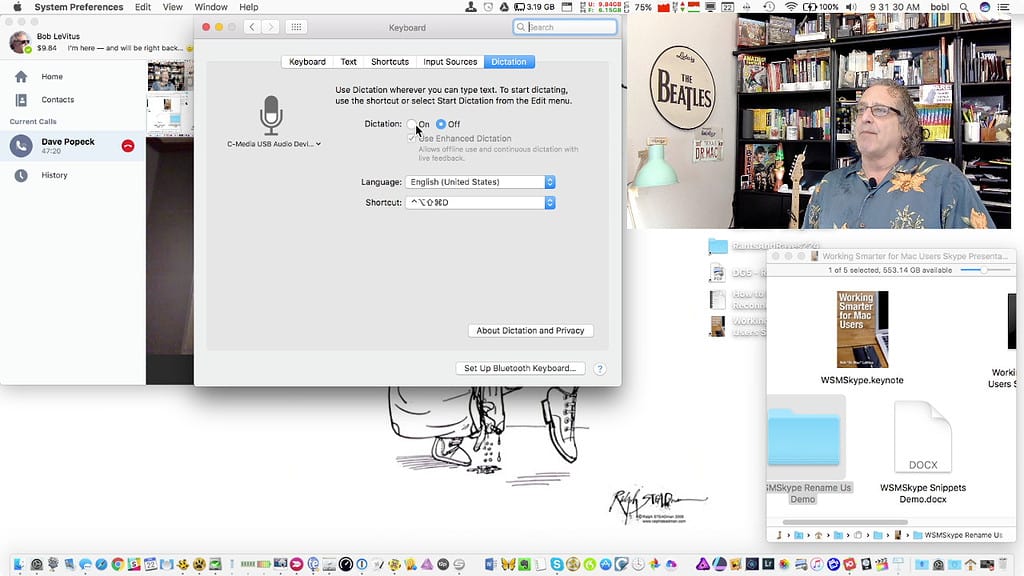Open the Language dropdown showing English (United States)
1024x576 pixels.
pos(480,182)
